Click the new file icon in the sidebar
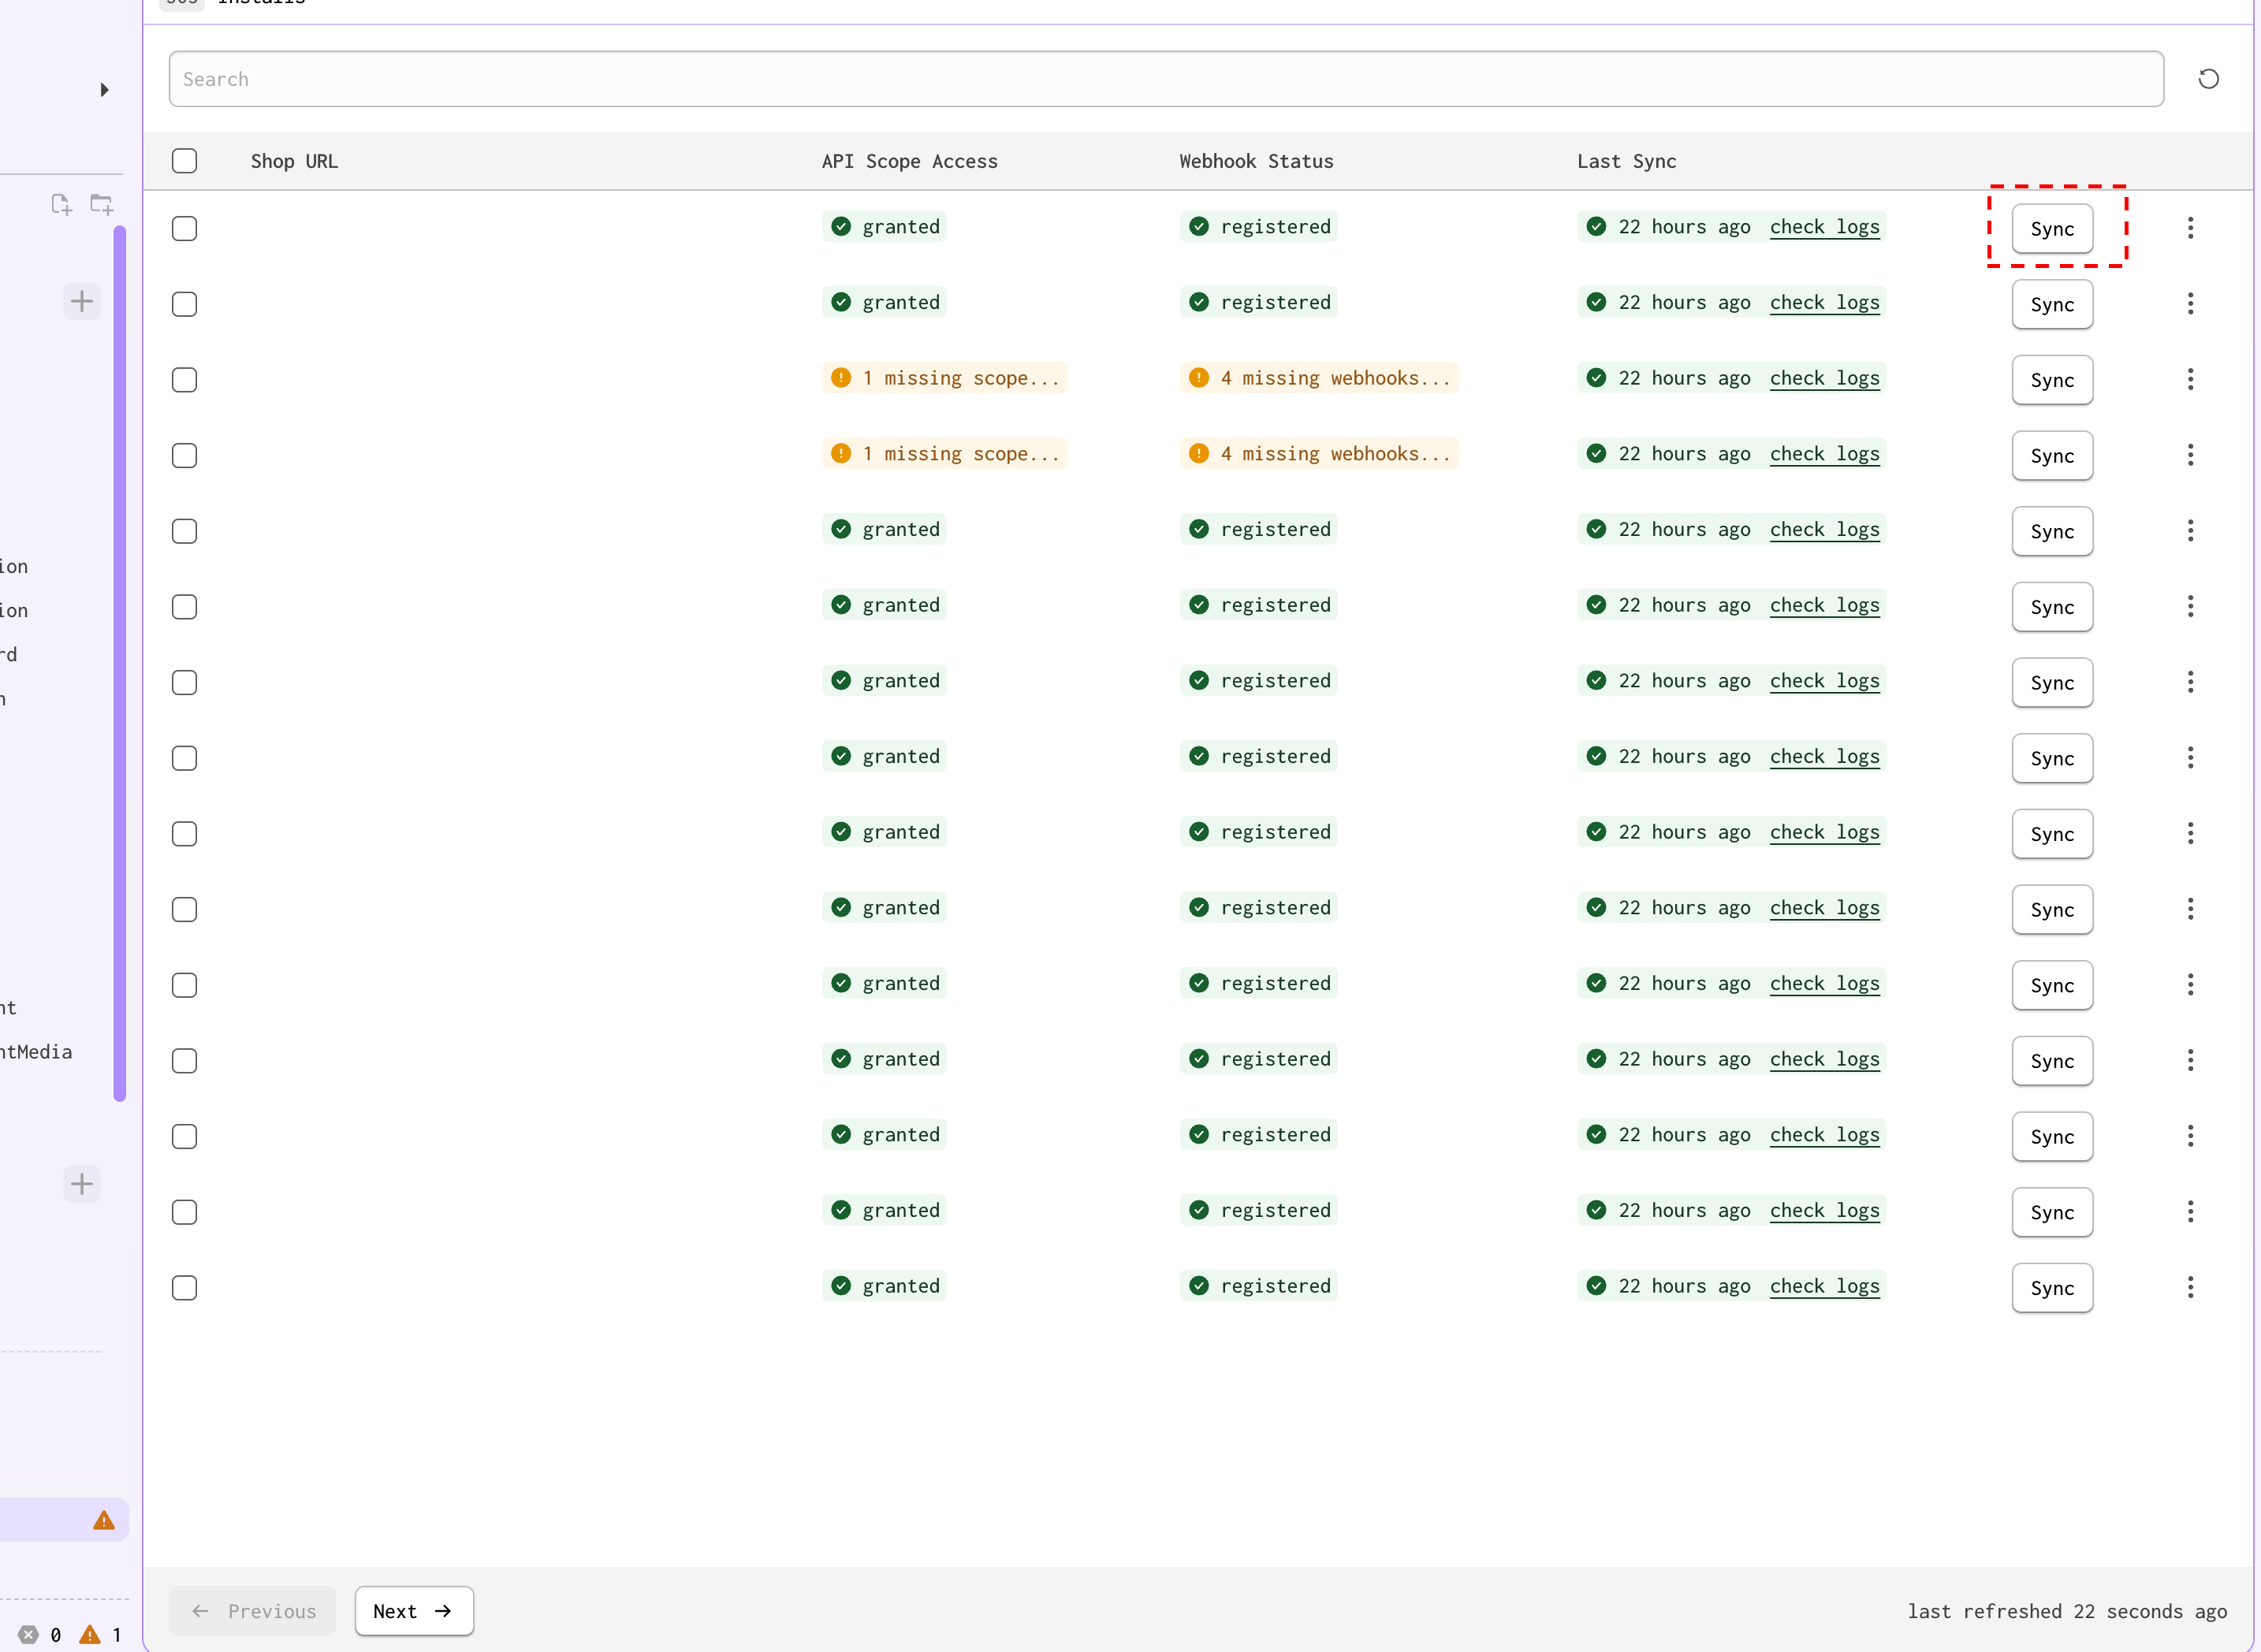This screenshot has height=1652, width=2261. pos(60,203)
